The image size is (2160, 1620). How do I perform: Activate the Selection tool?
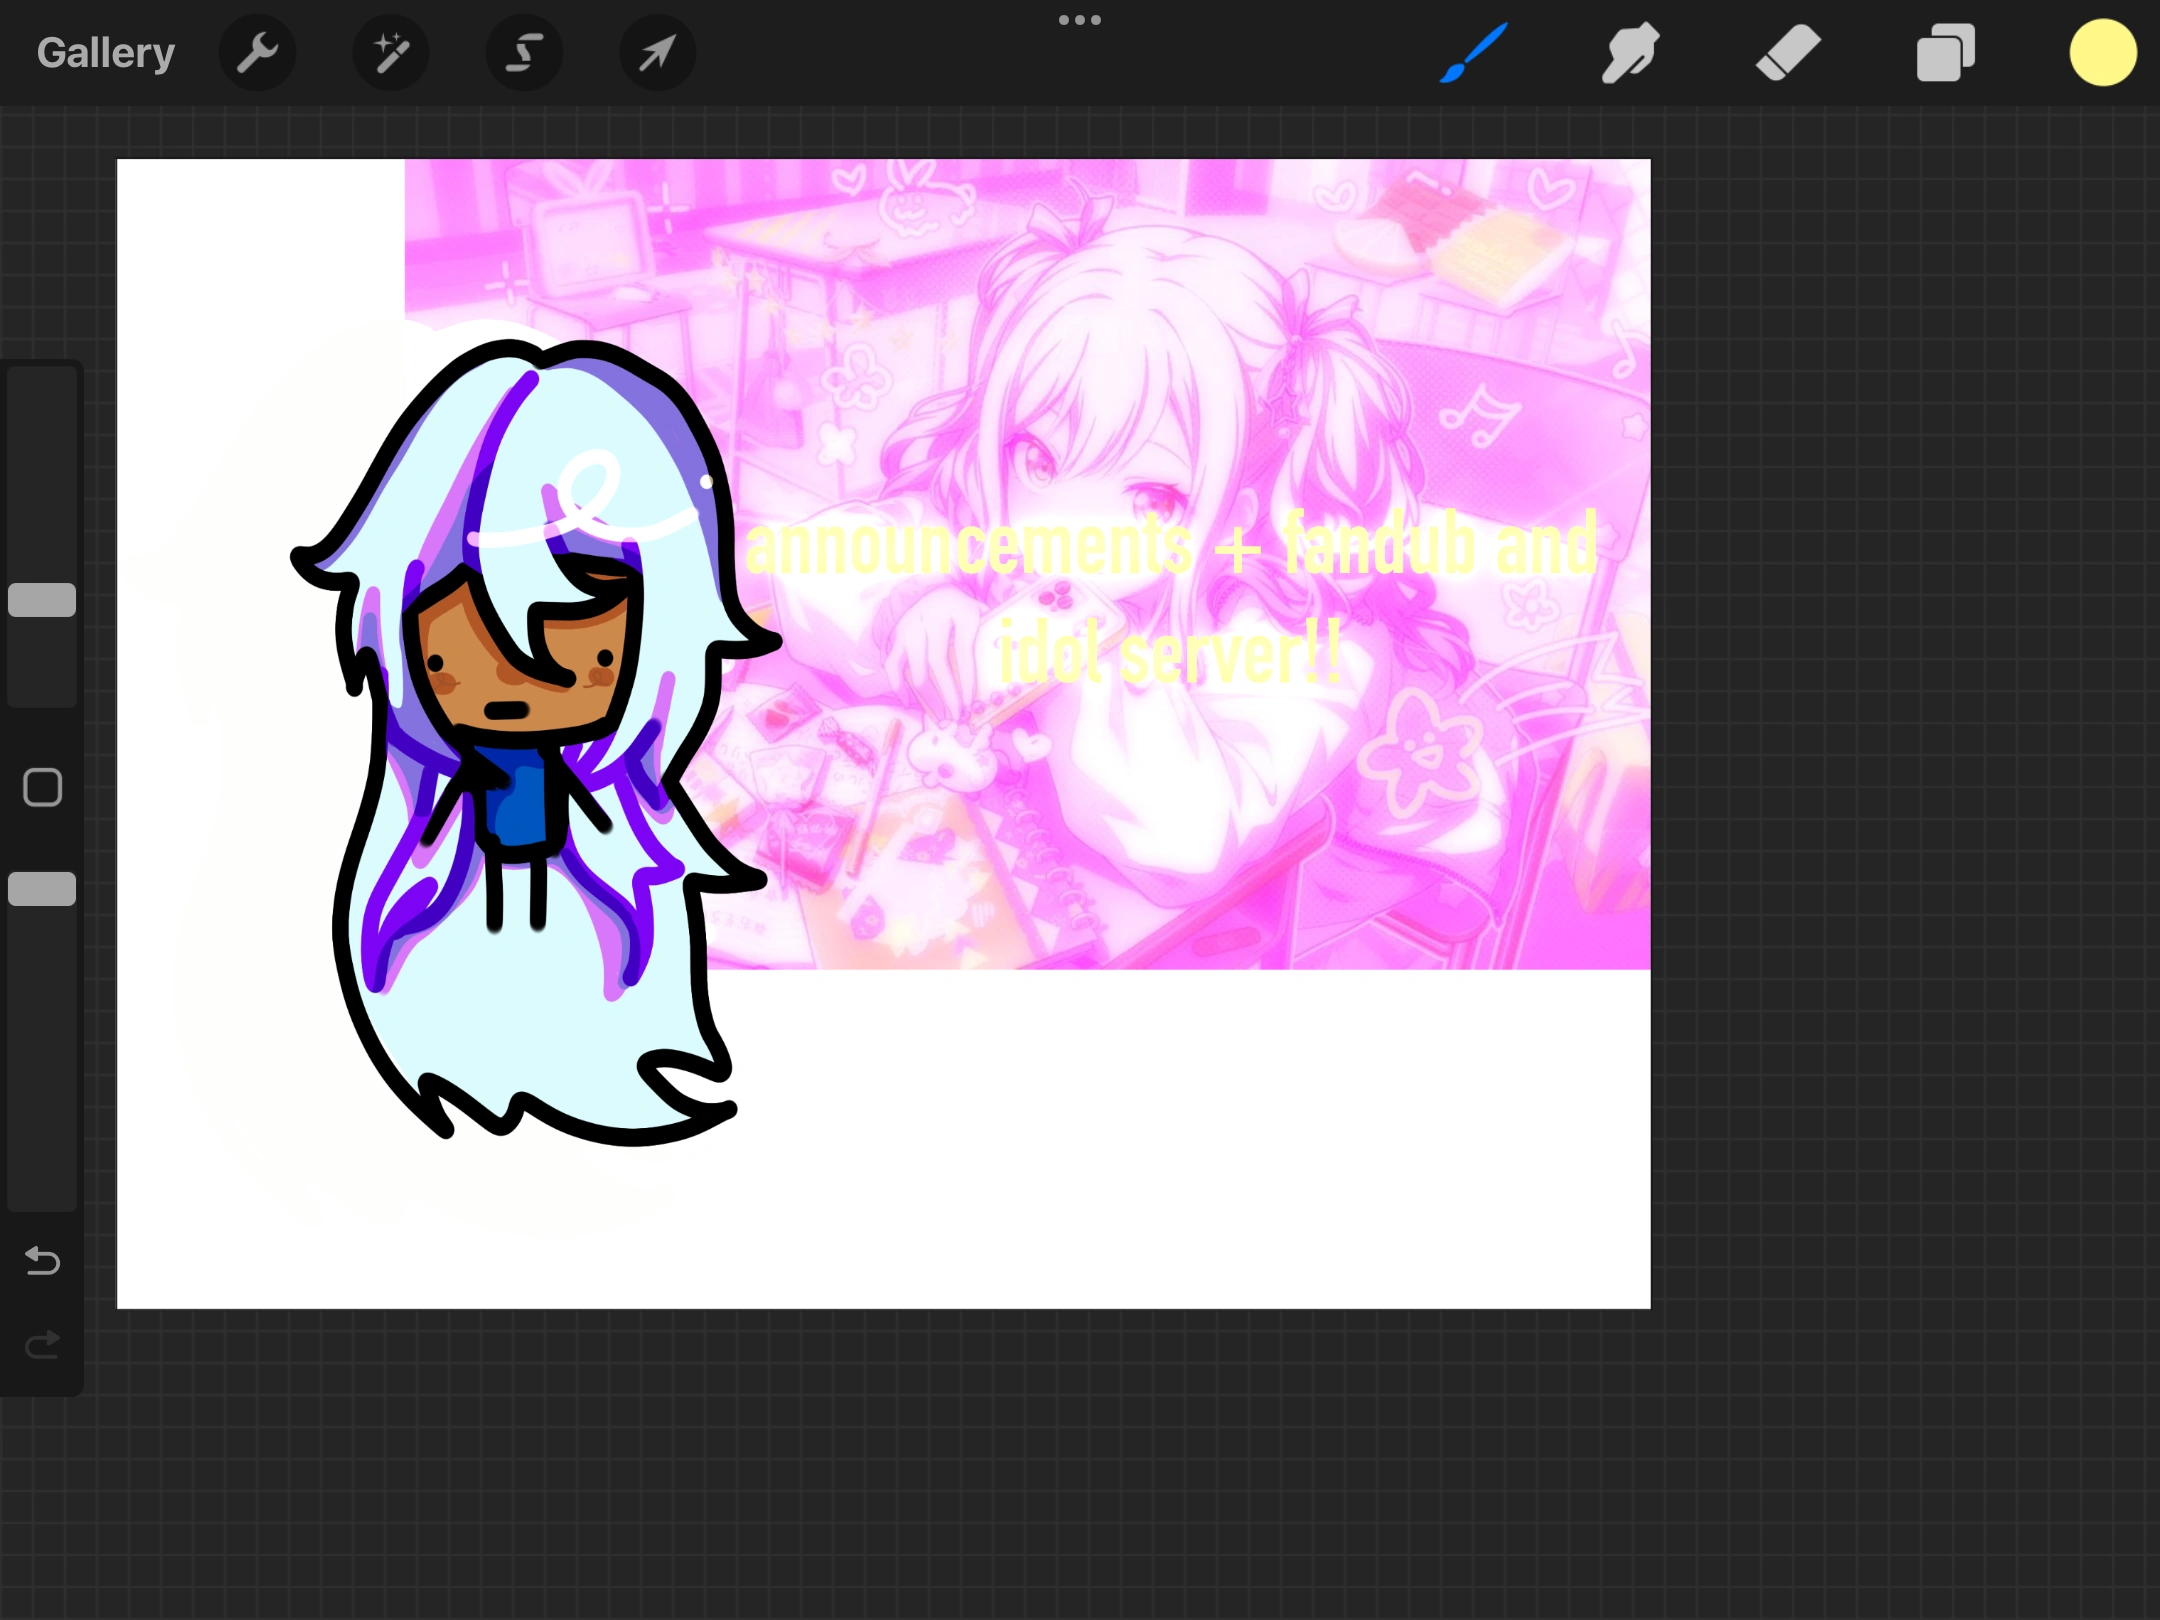click(523, 52)
